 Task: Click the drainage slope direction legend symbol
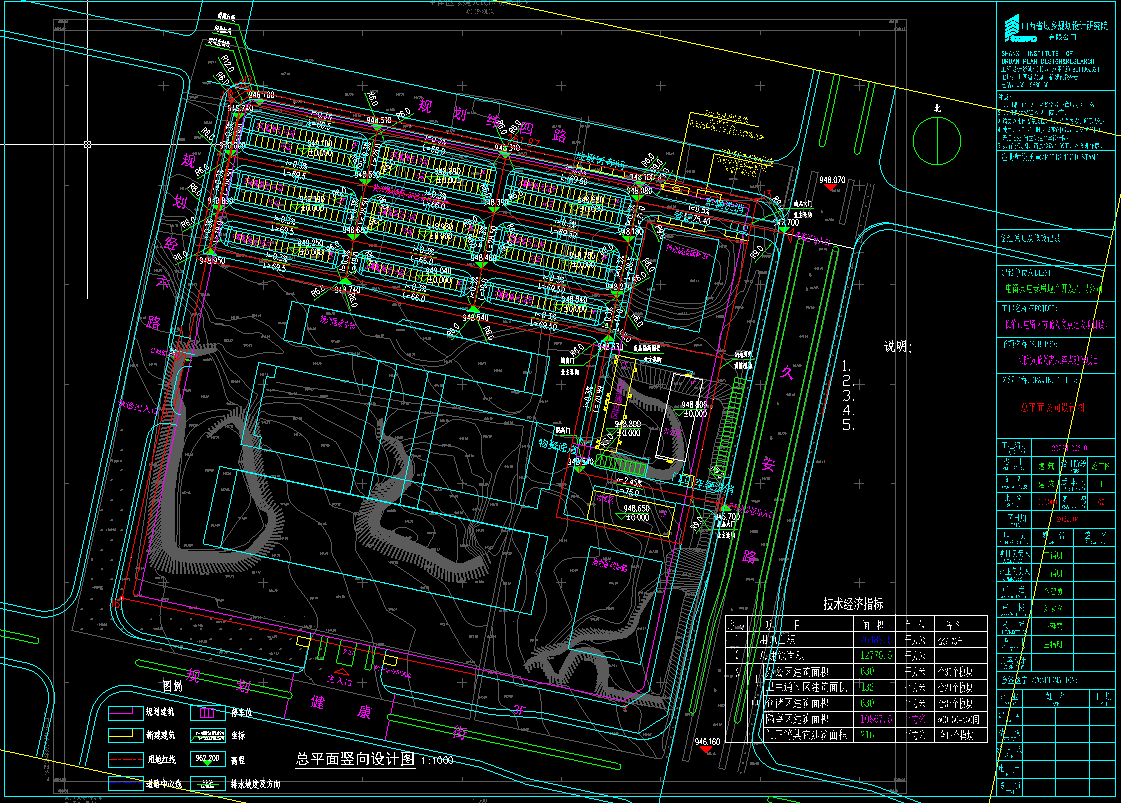click(207, 783)
